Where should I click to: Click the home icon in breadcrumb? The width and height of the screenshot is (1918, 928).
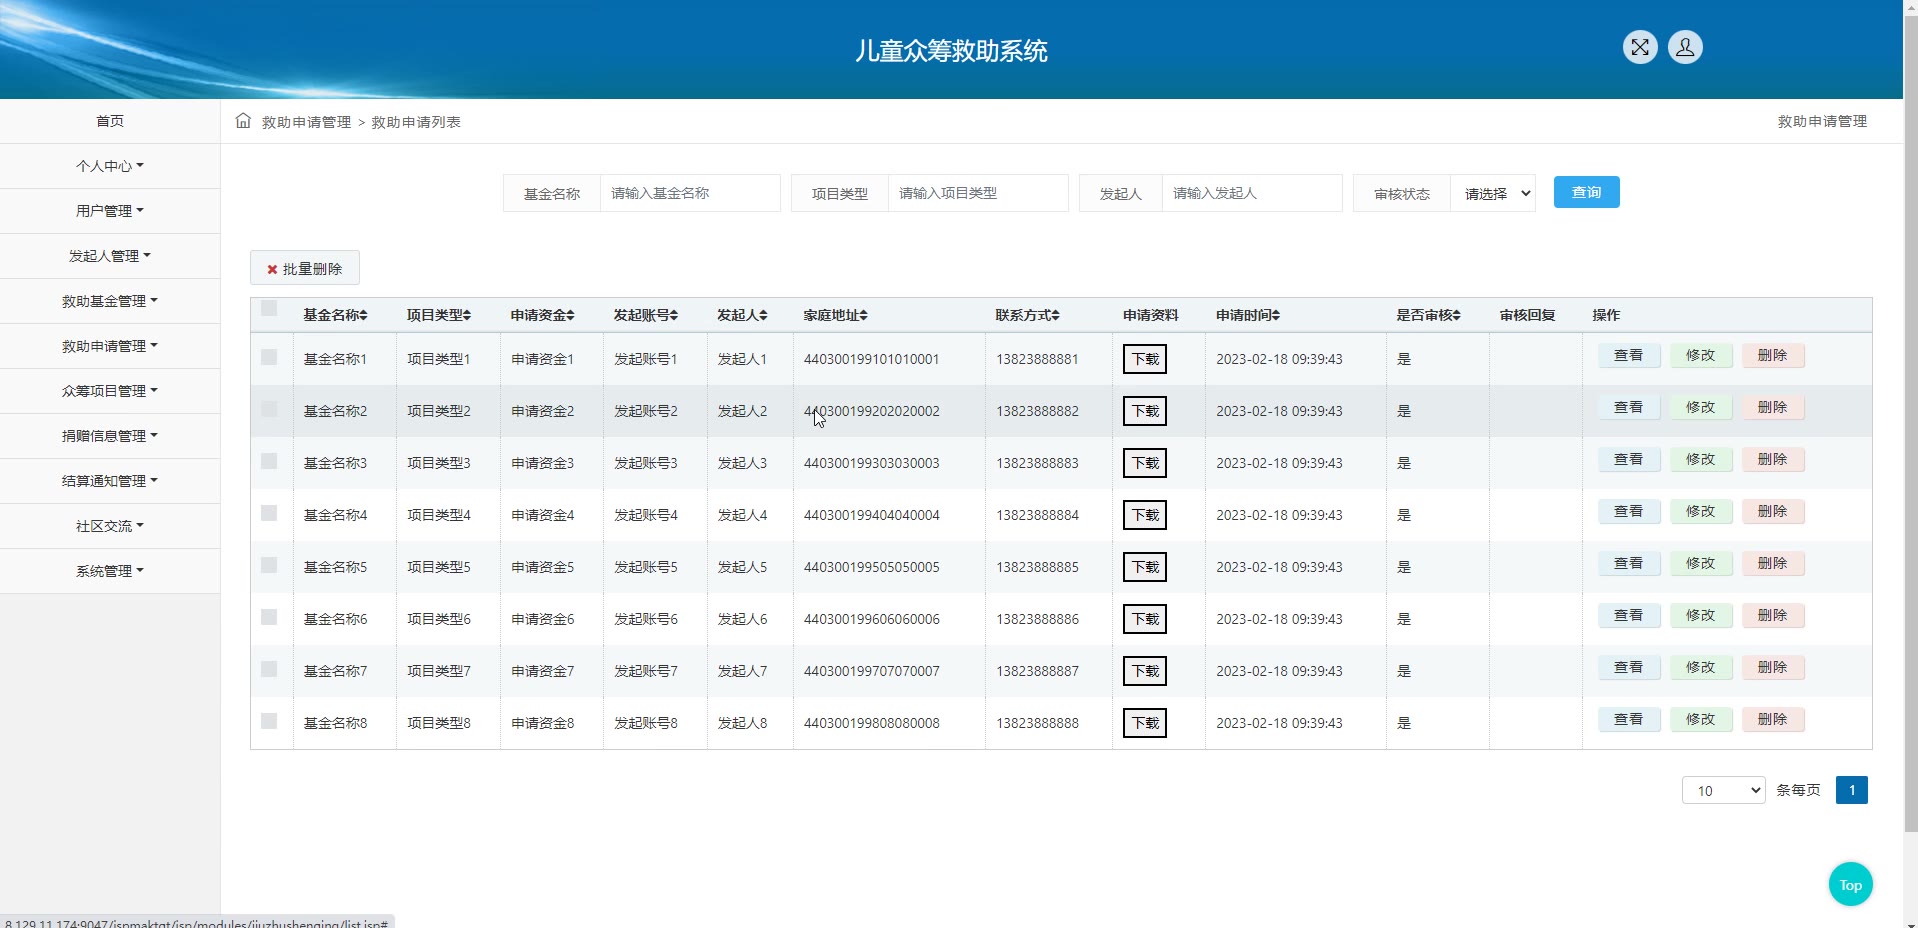coord(243,121)
